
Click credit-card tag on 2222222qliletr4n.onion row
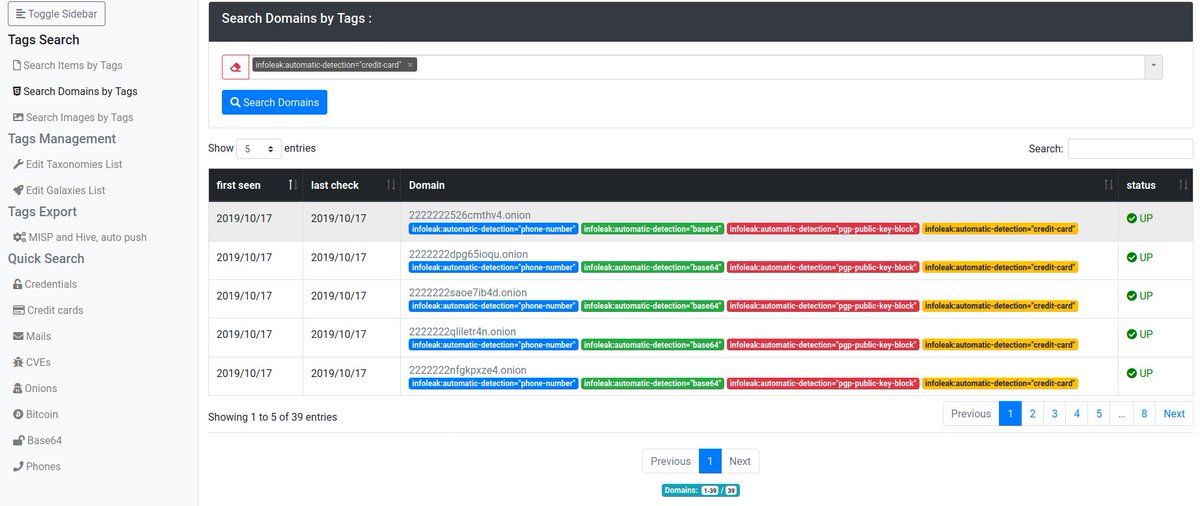1000,345
